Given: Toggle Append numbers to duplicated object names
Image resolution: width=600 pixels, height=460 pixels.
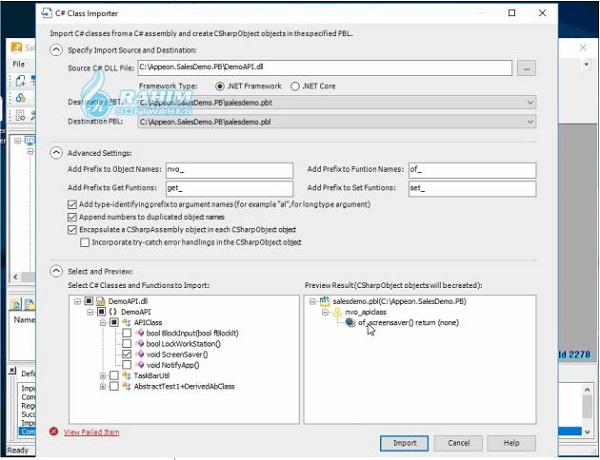Looking at the screenshot, I should pos(72,217).
